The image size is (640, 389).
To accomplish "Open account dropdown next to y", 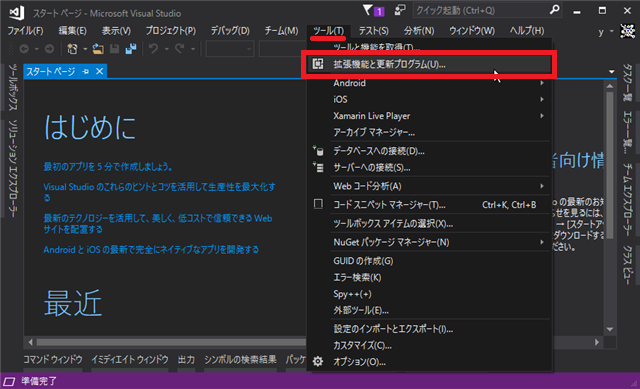I will (611, 31).
